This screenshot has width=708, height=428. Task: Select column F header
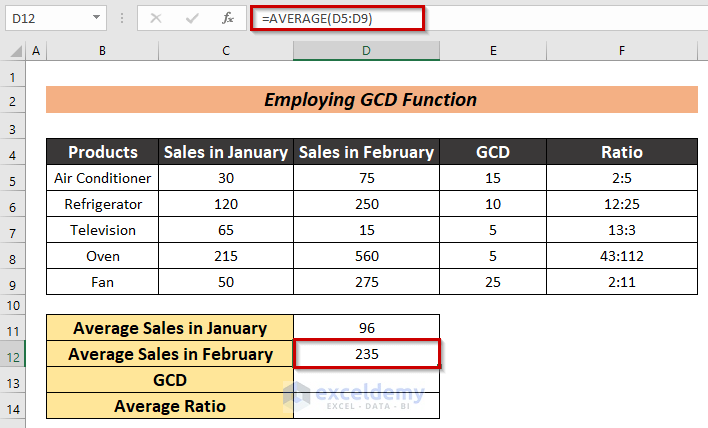[x=621, y=51]
